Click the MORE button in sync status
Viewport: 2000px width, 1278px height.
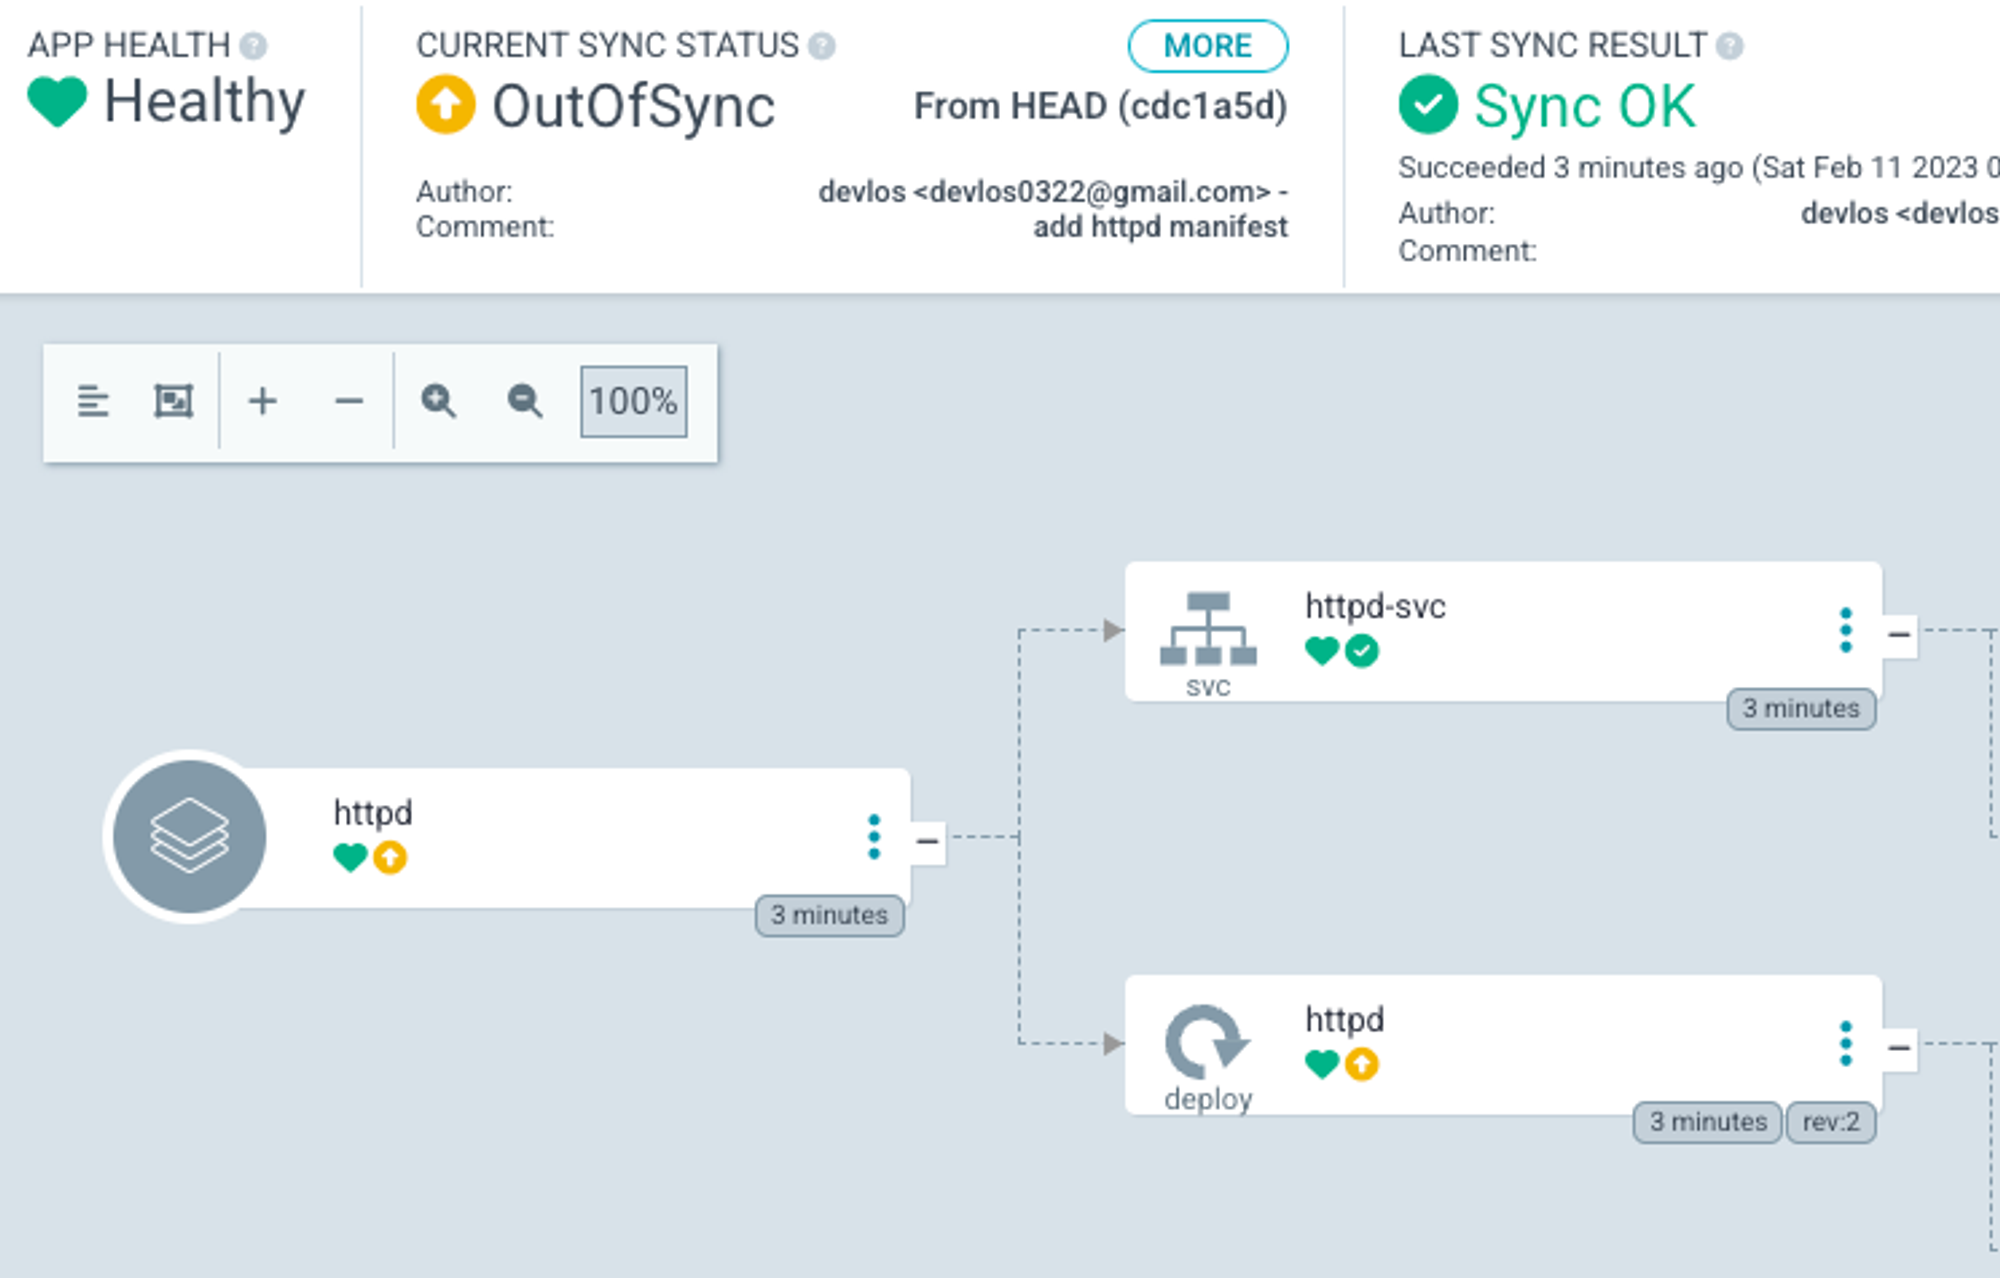pos(1207,46)
